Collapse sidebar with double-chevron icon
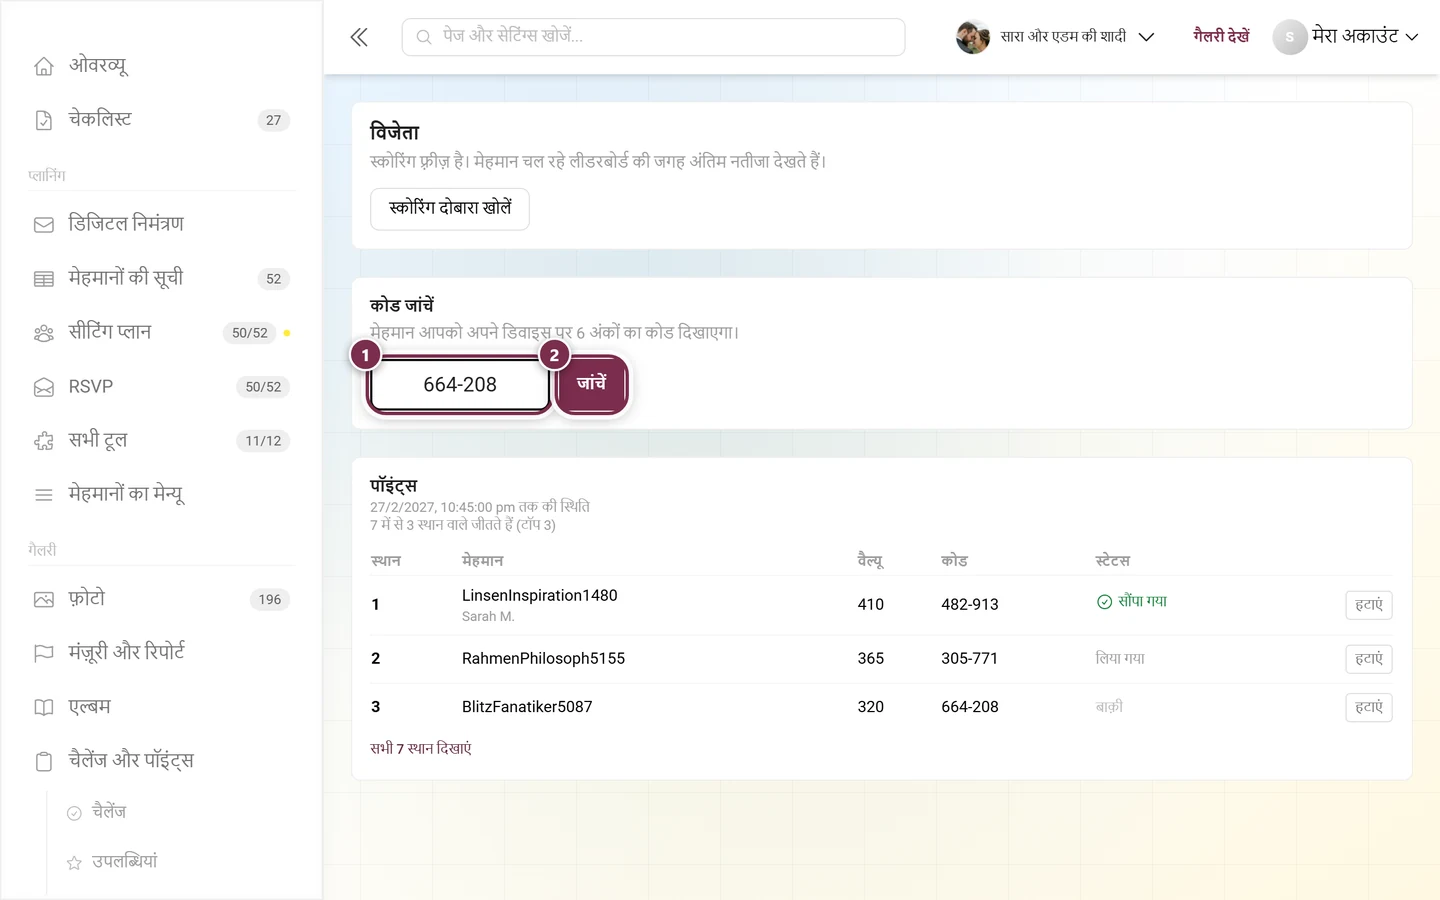This screenshot has width=1440, height=900. [x=359, y=38]
